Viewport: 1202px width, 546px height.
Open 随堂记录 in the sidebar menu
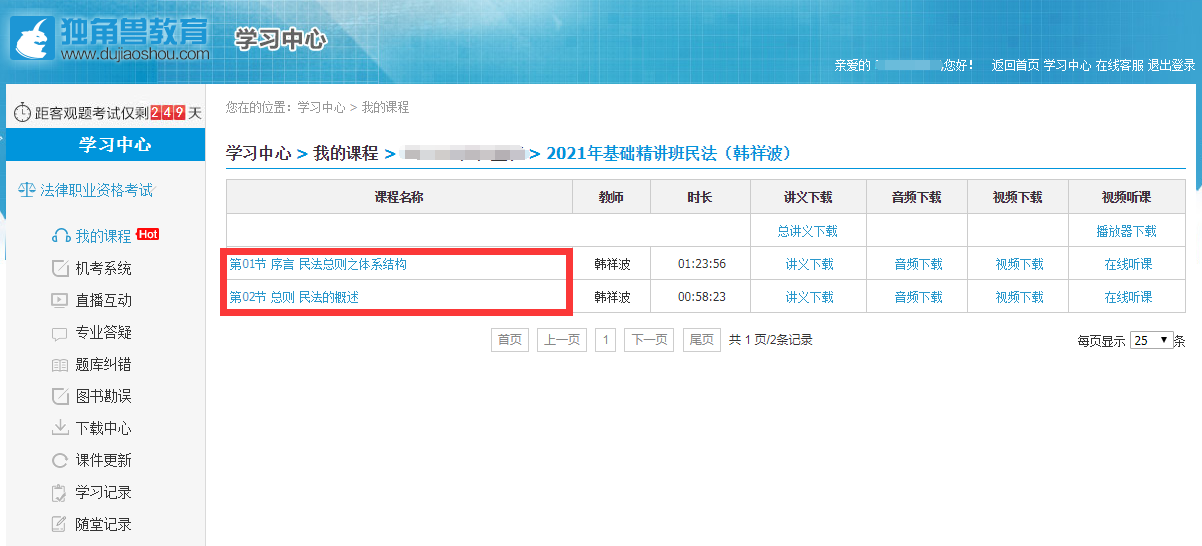pos(103,524)
